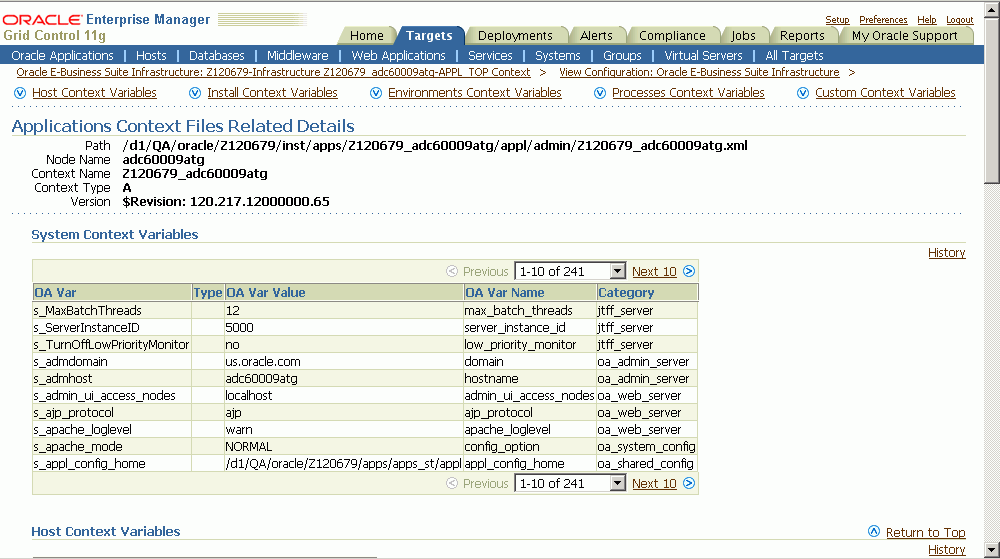Click the arrow icon beside Custom Context Variables

803,93
